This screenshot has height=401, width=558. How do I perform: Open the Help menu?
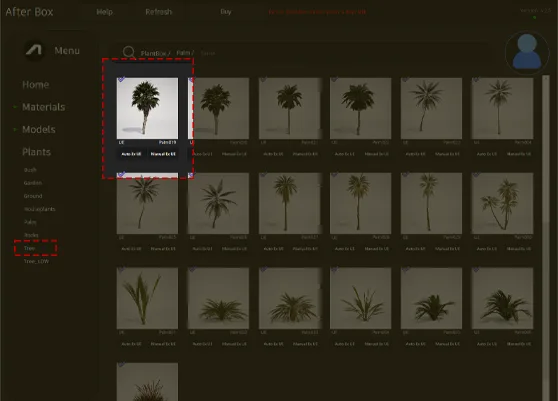pos(105,12)
